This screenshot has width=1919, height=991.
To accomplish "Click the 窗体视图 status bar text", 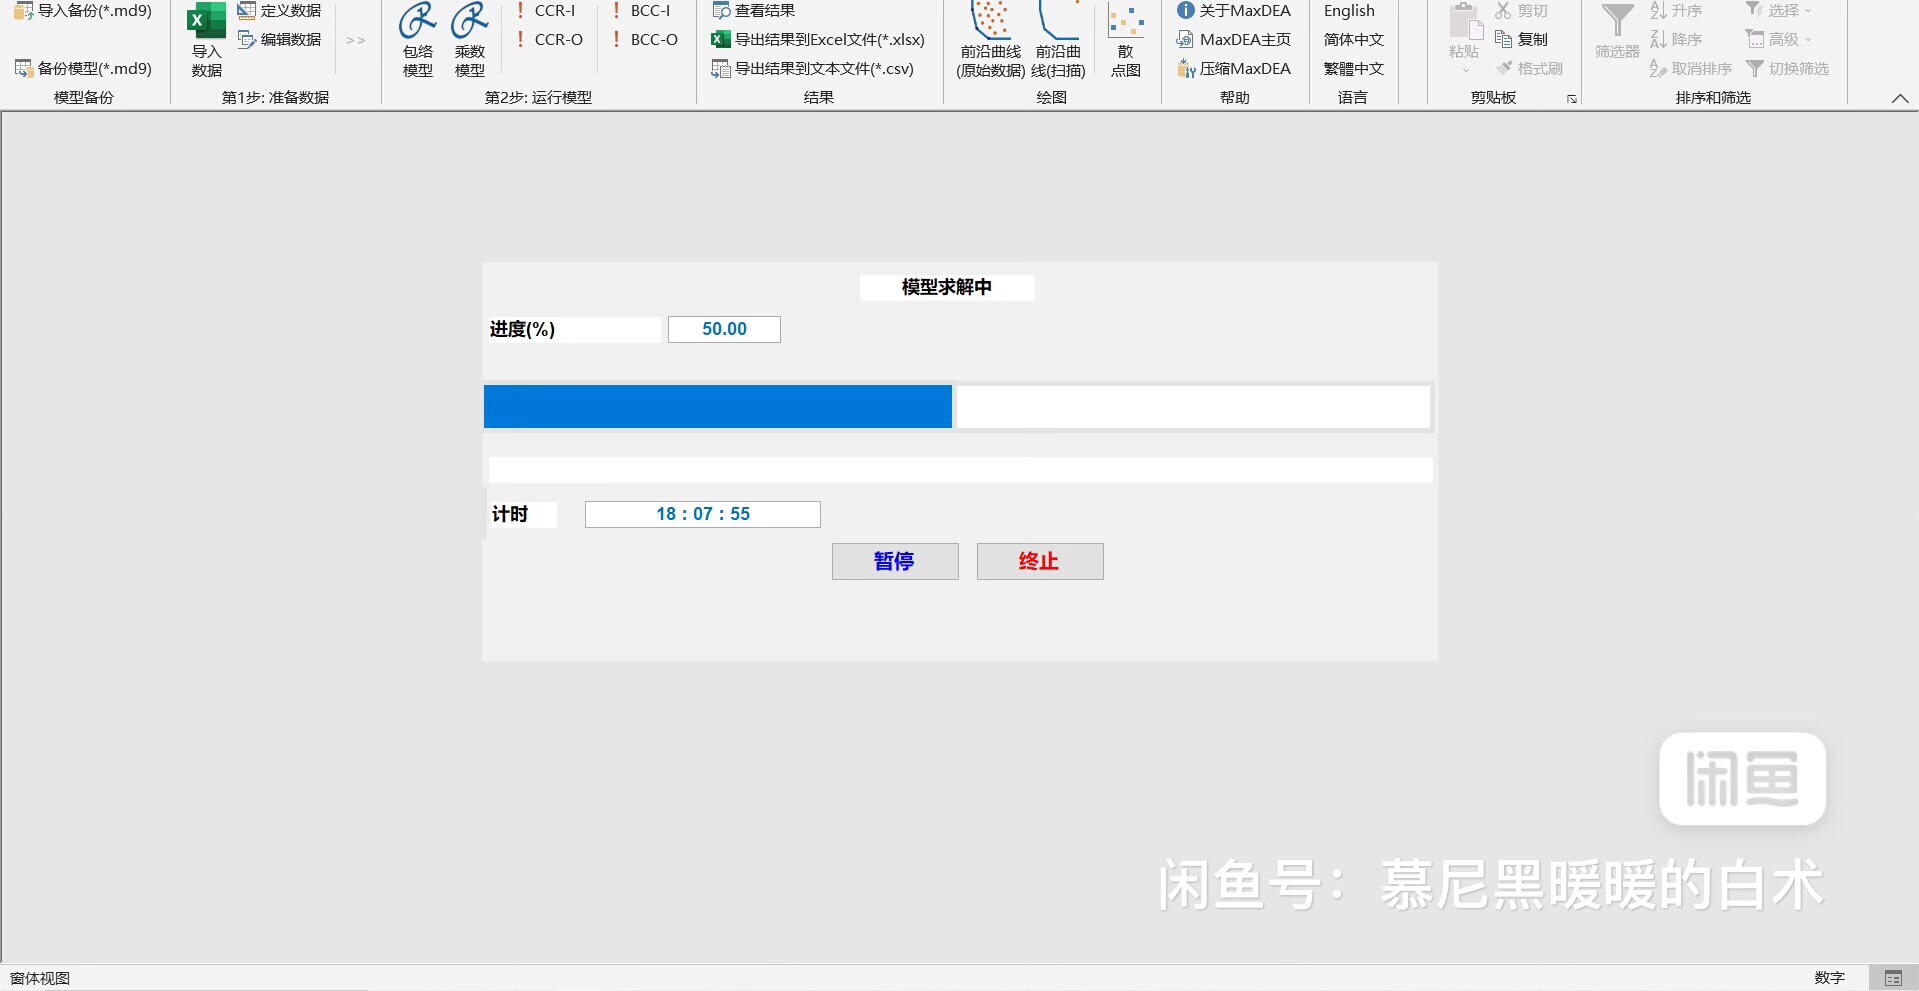I will point(40,978).
